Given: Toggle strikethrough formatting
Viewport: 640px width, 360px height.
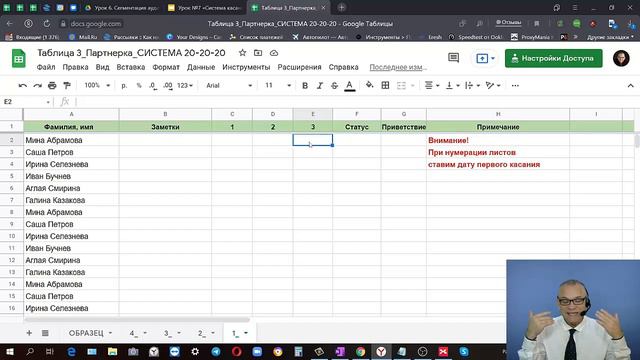Looking at the screenshot, I should click(x=334, y=85).
